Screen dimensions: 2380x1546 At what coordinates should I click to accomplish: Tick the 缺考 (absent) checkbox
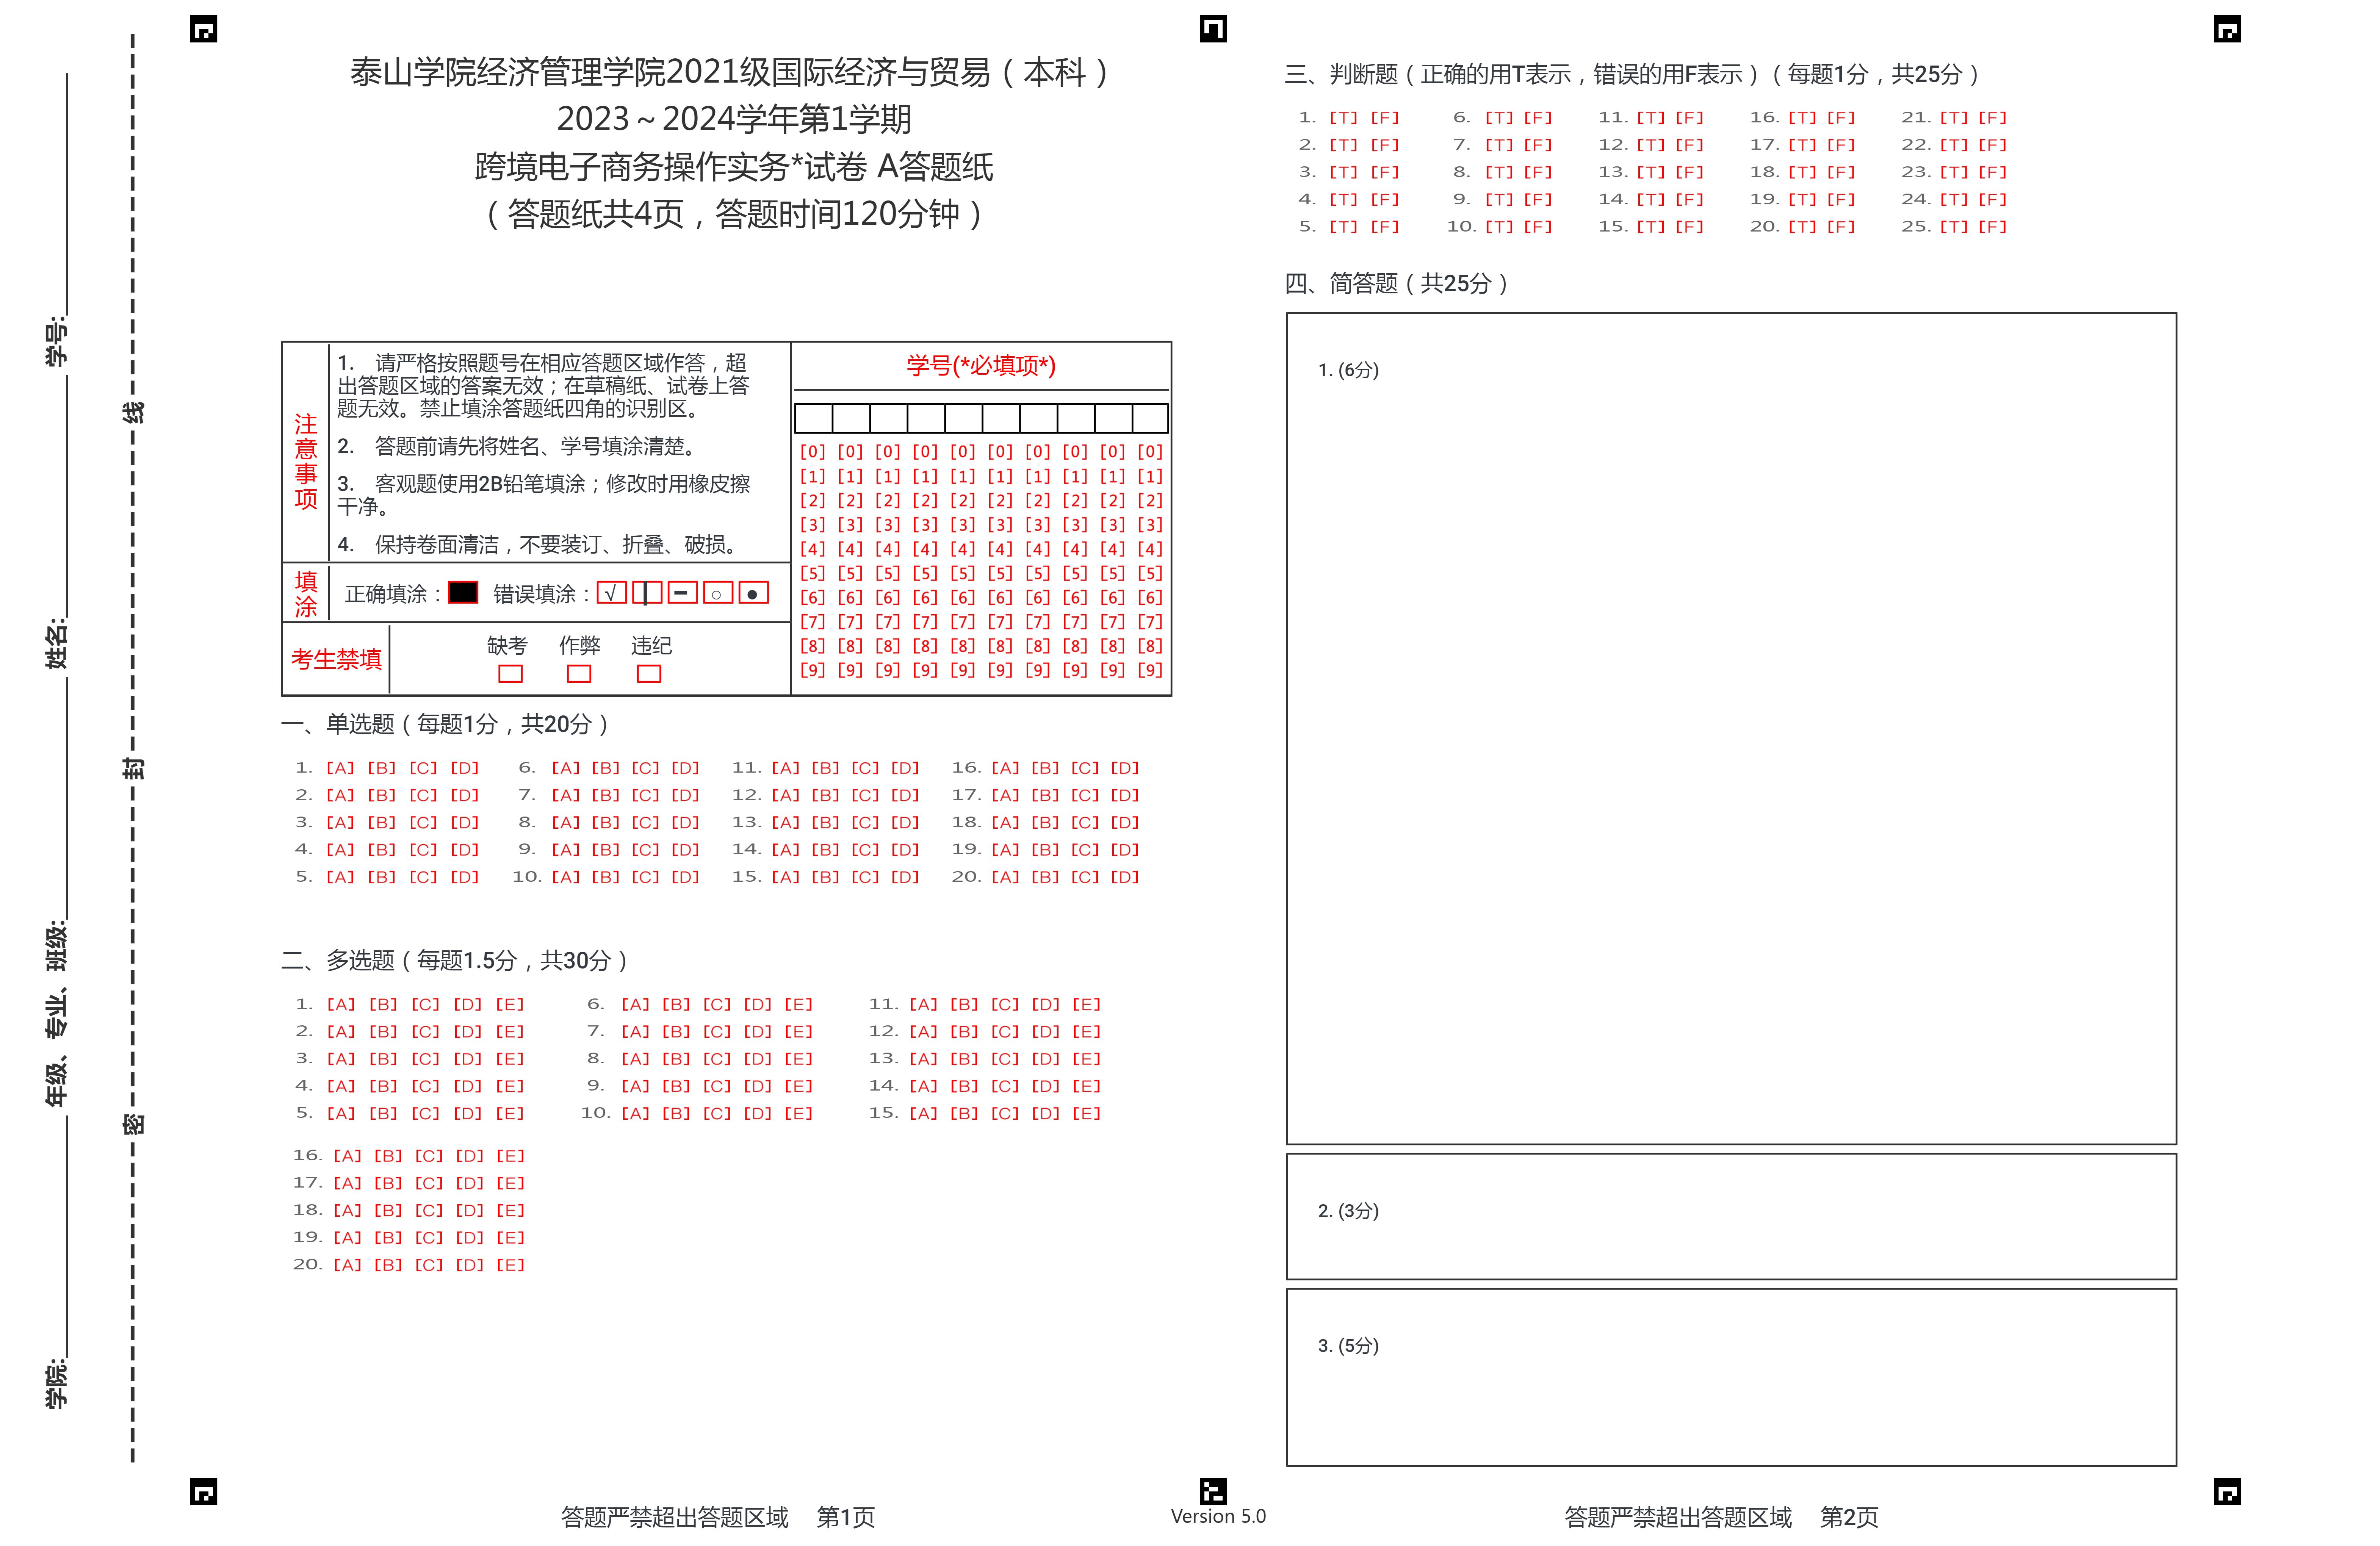[510, 674]
